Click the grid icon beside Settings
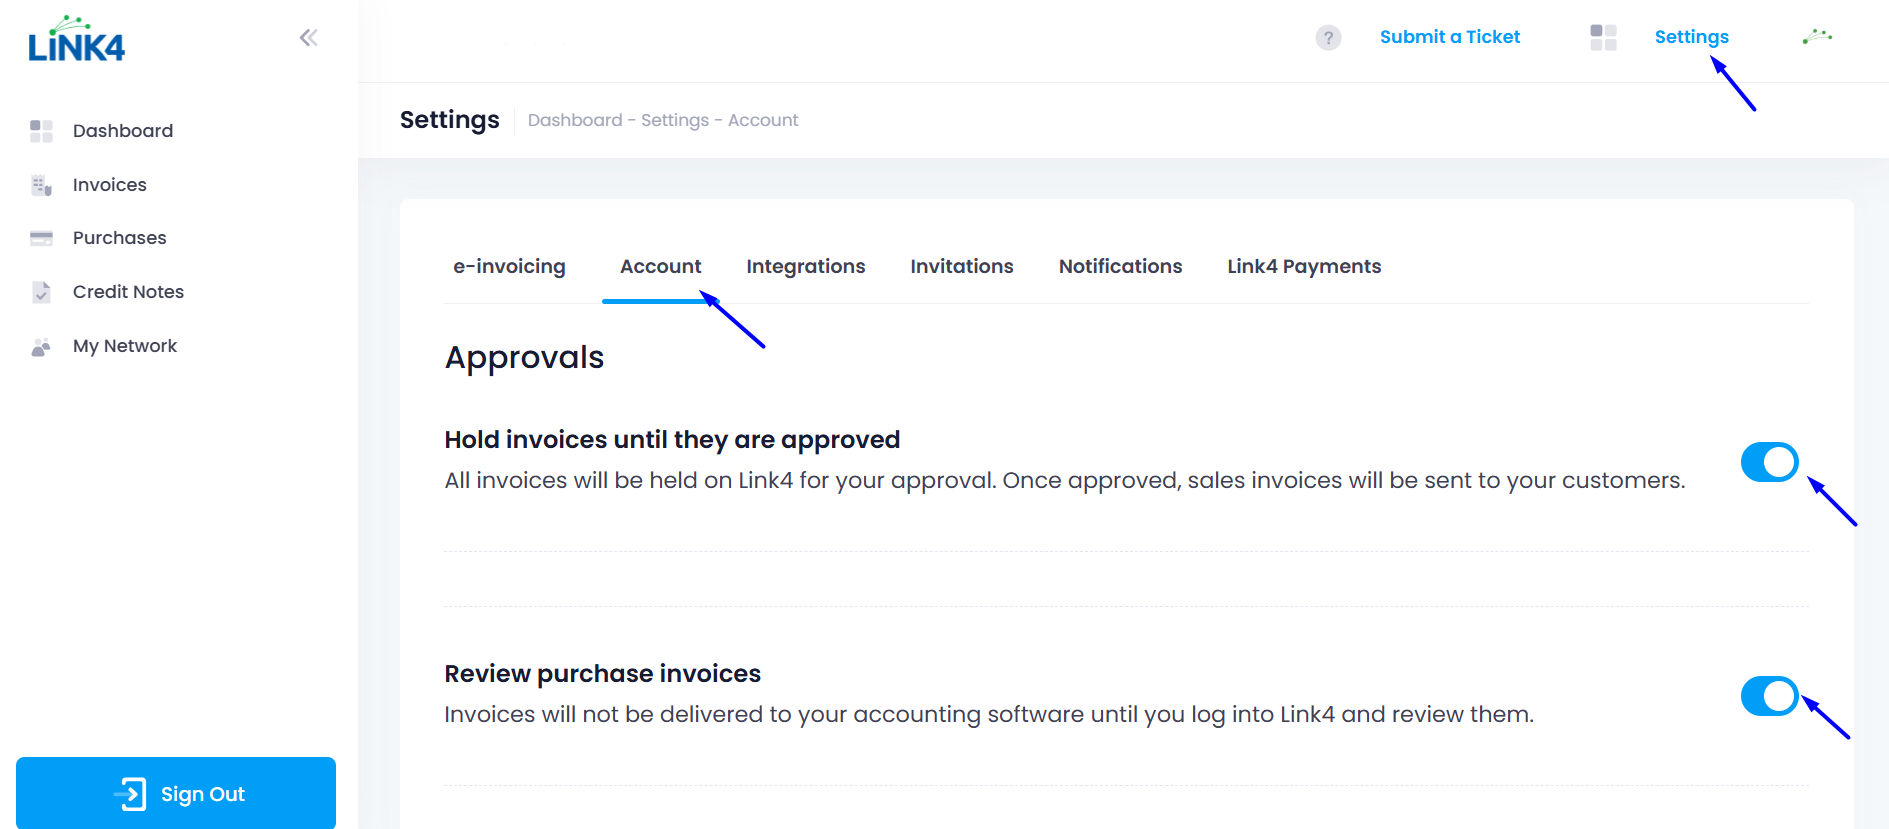This screenshot has height=829, width=1889. point(1603,38)
